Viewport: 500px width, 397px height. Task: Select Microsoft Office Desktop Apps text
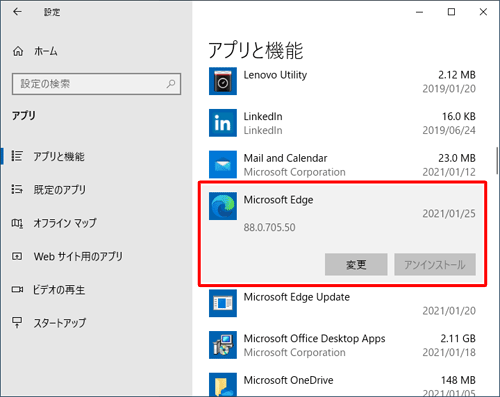314,339
